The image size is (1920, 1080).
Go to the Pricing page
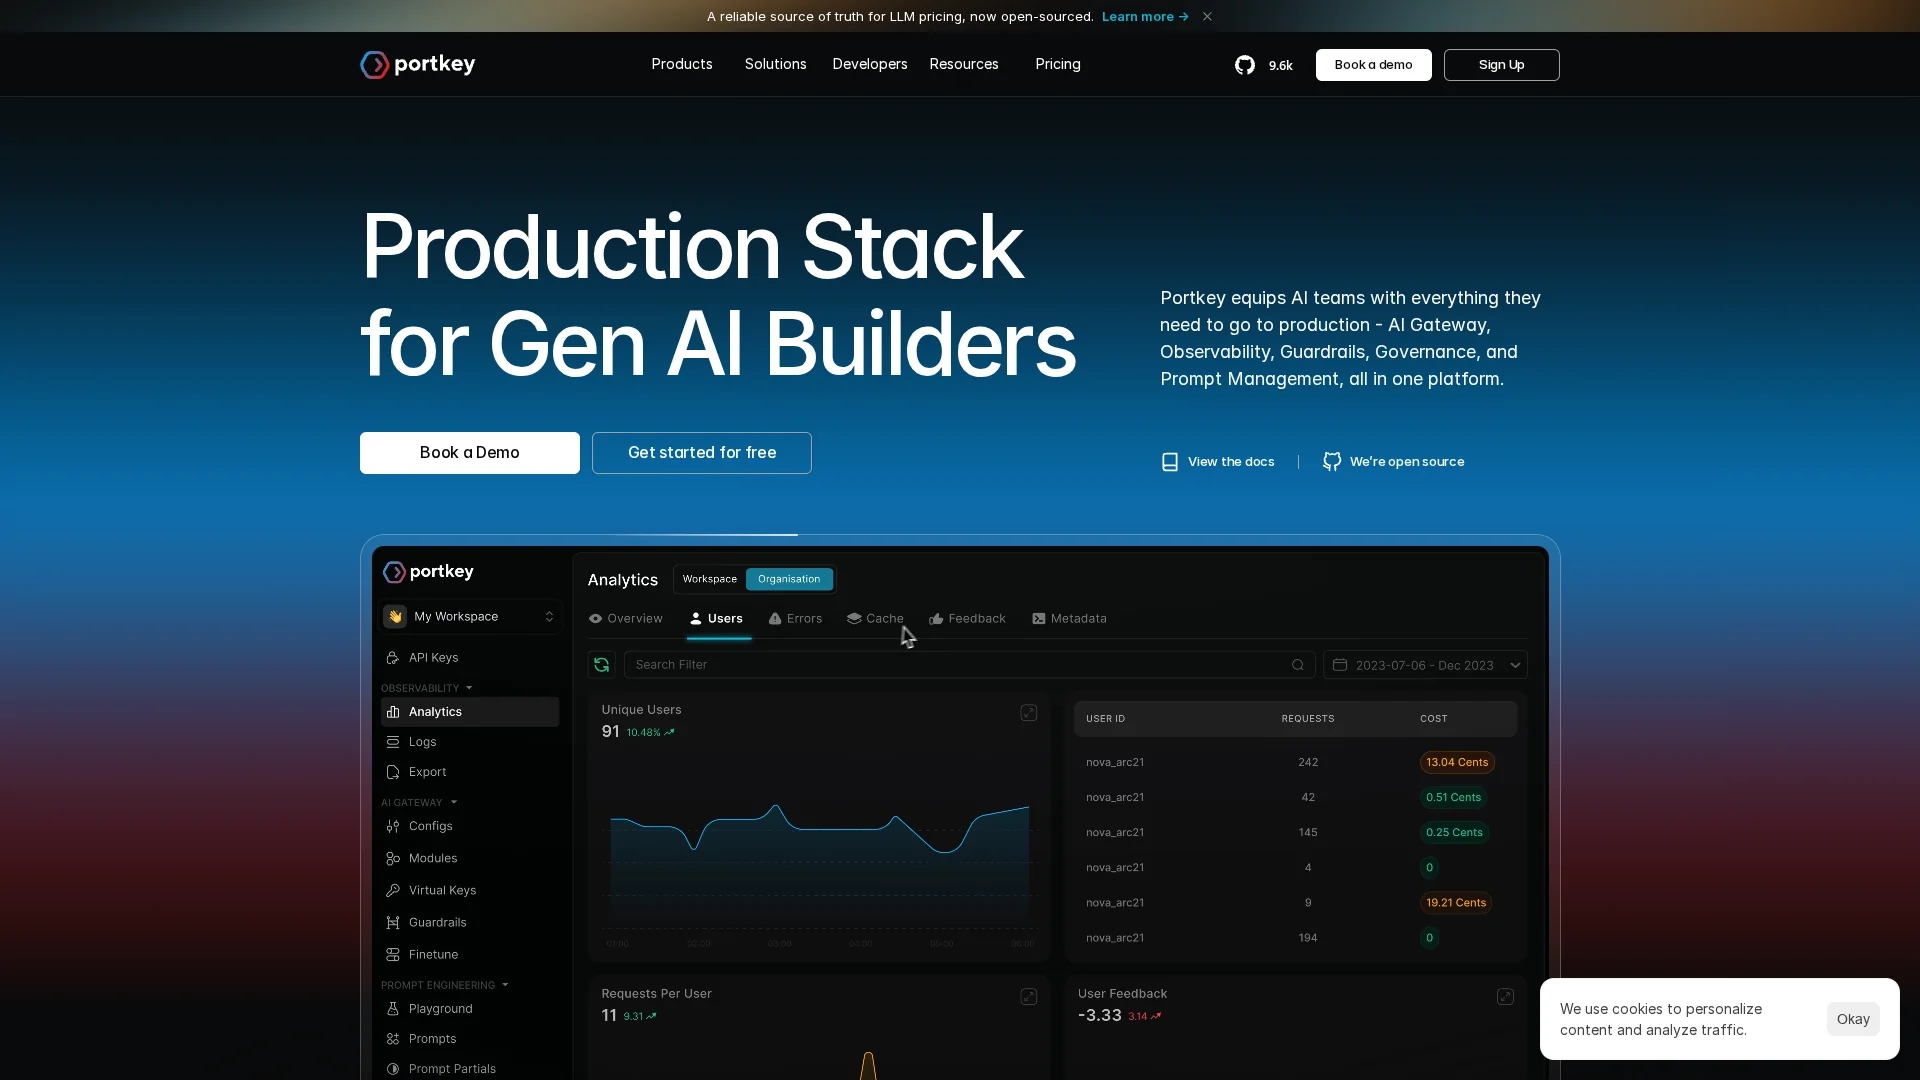pos(1058,64)
